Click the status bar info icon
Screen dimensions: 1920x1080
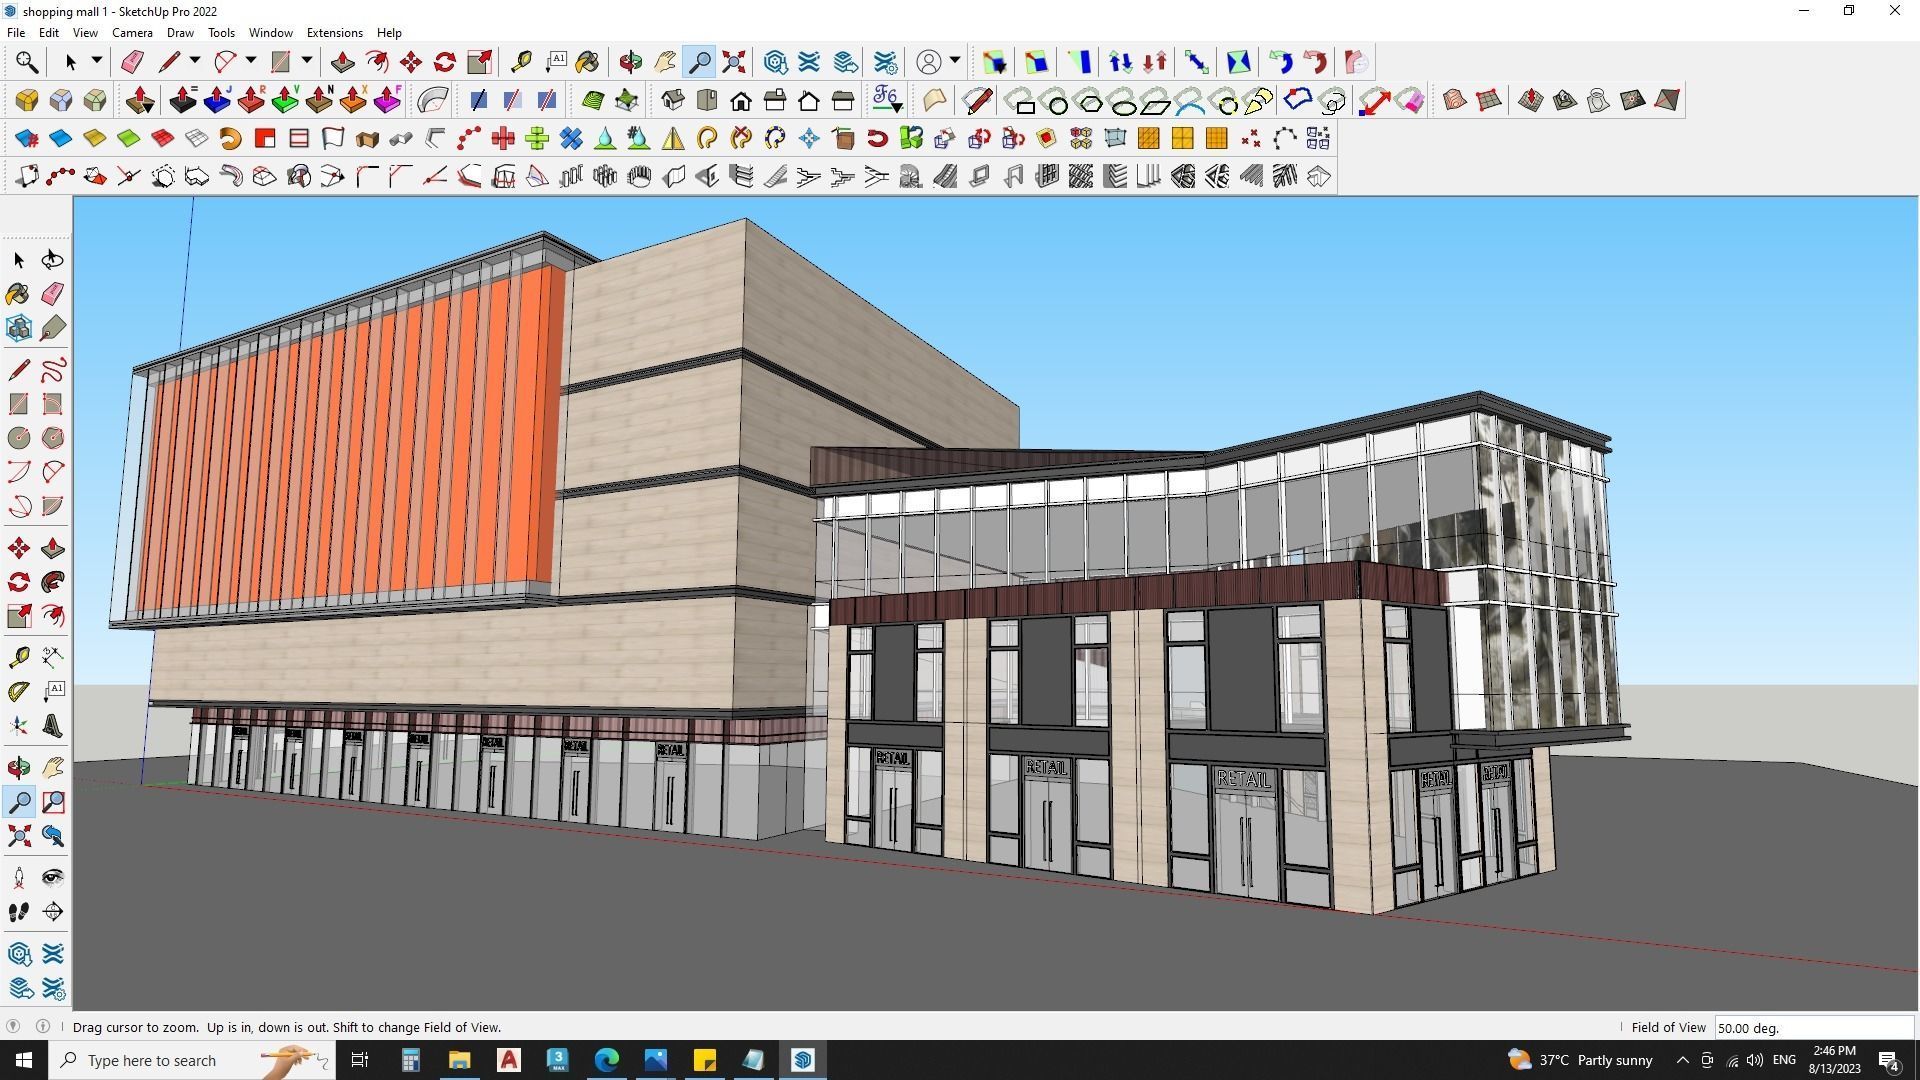tap(43, 1026)
